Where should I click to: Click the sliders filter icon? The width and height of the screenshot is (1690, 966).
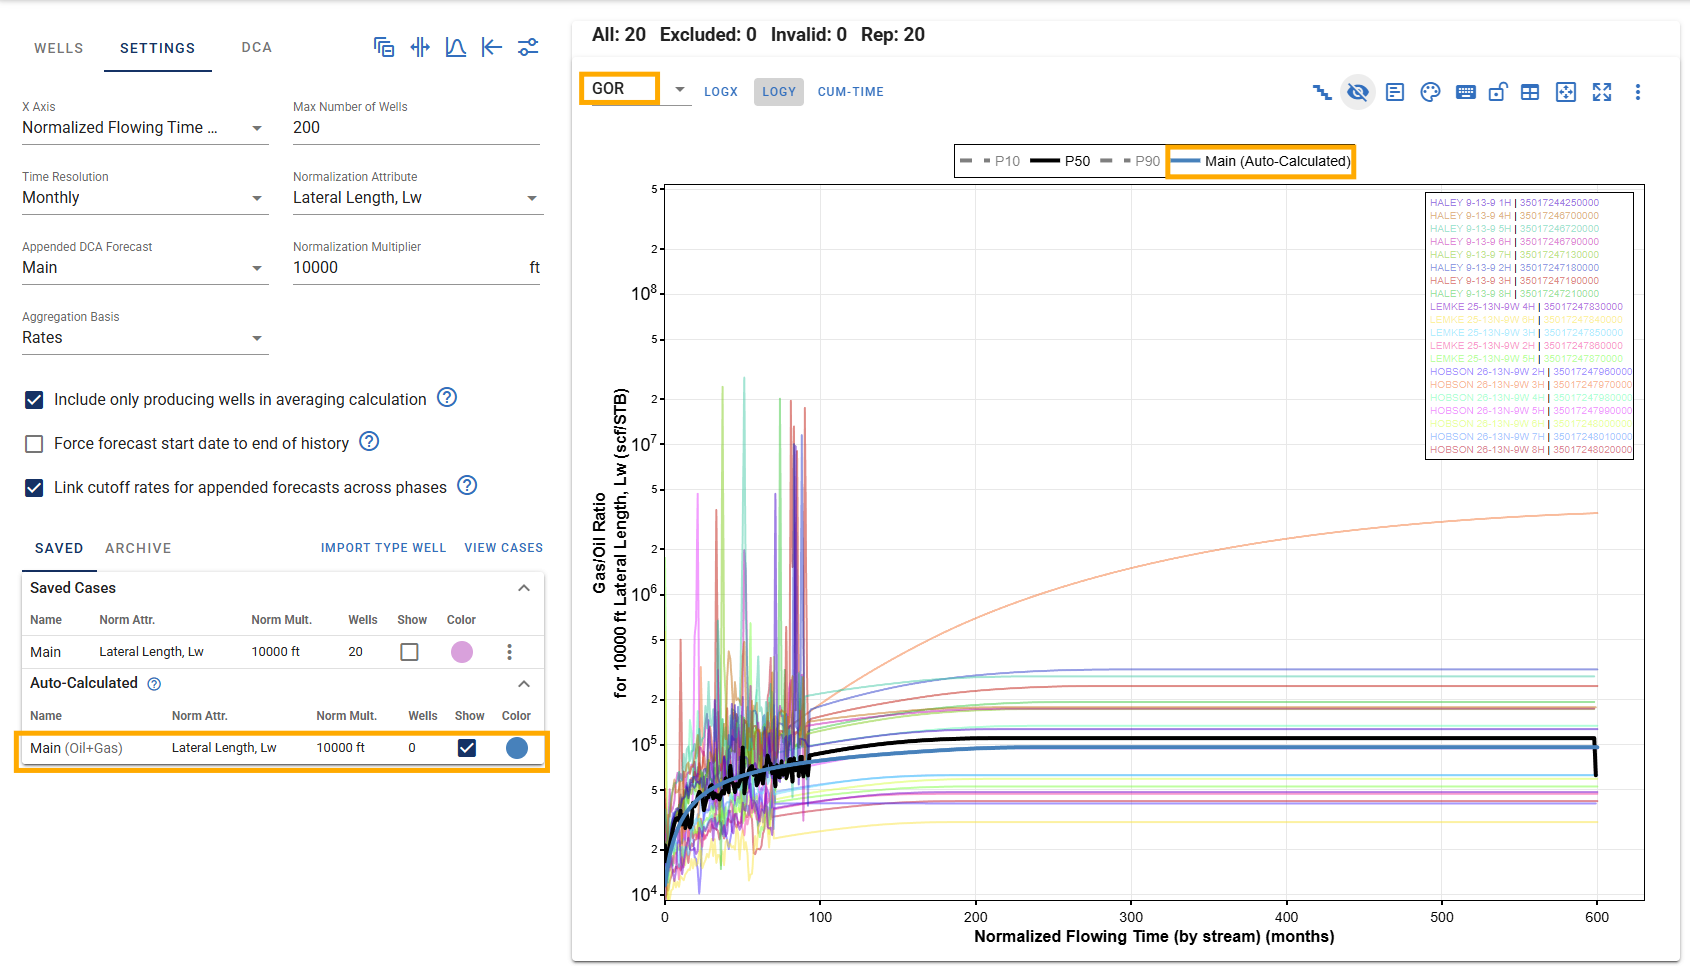(x=528, y=47)
